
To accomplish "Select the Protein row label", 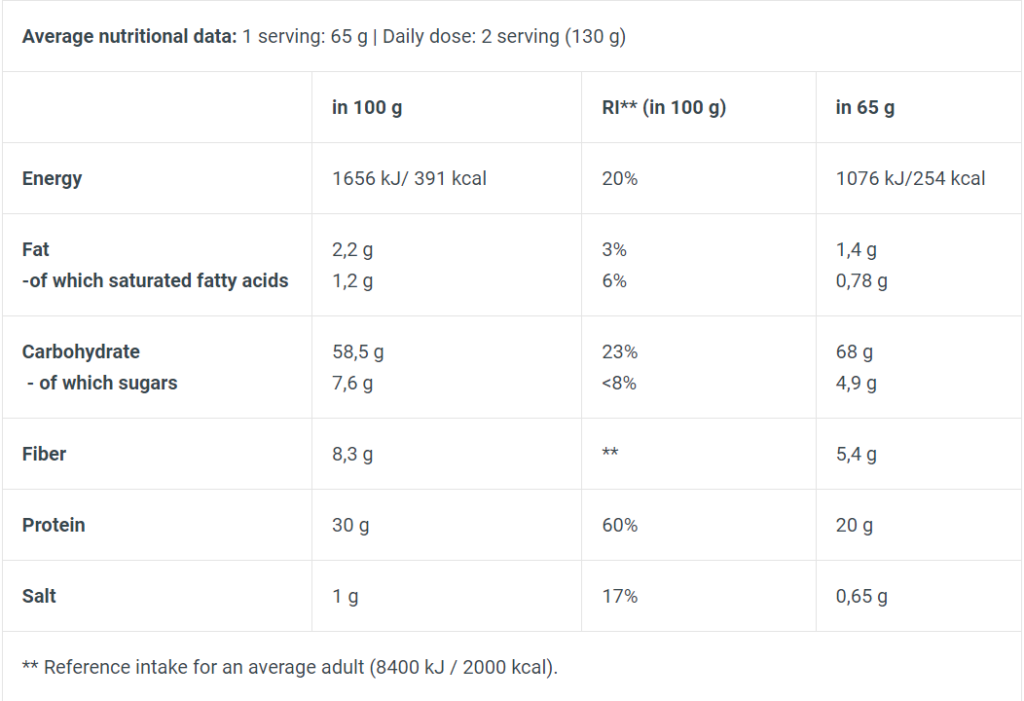I will (x=53, y=525).
